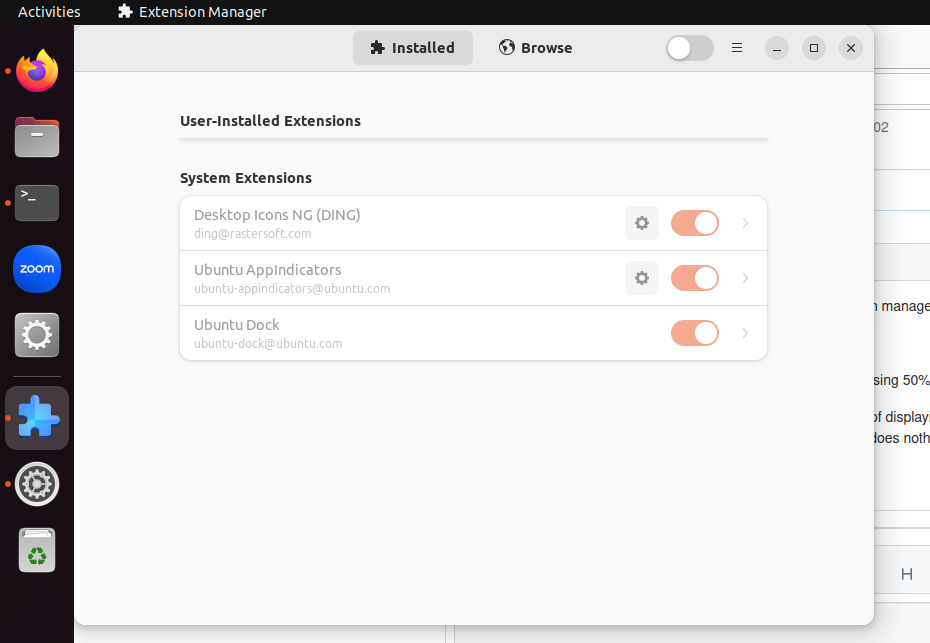Open Extension Manager icon in the dock
Viewport: 930px width, 643px height.
pos(37,418)
